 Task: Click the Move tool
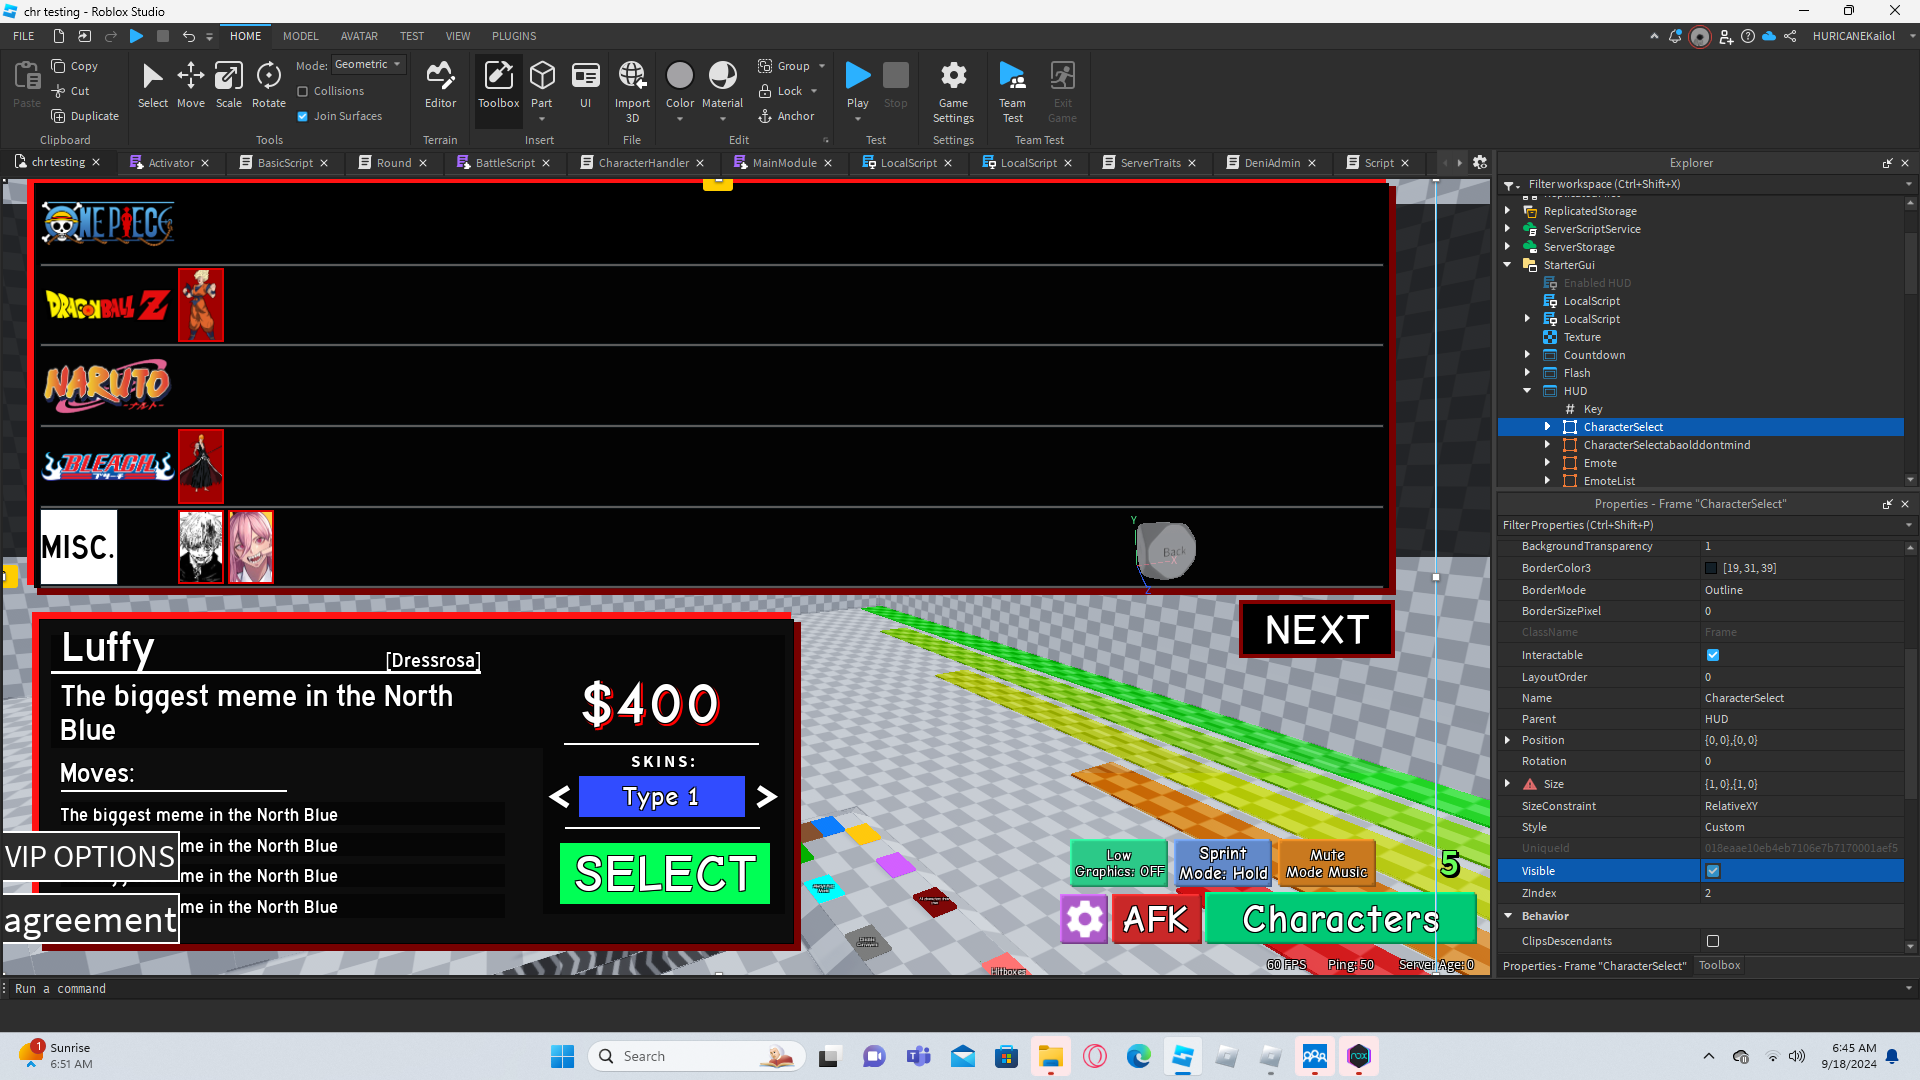click(190, 84)
